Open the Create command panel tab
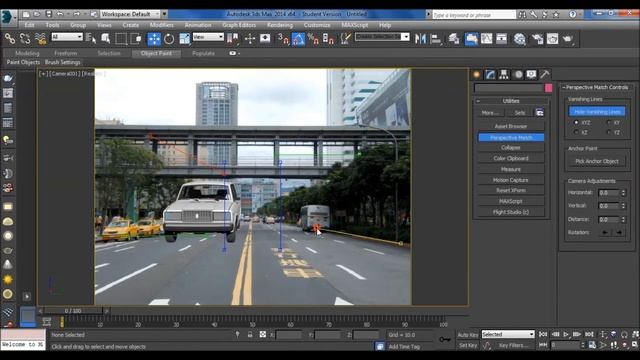The height and width of the screenshot is (360, 640). pos(476,75)
